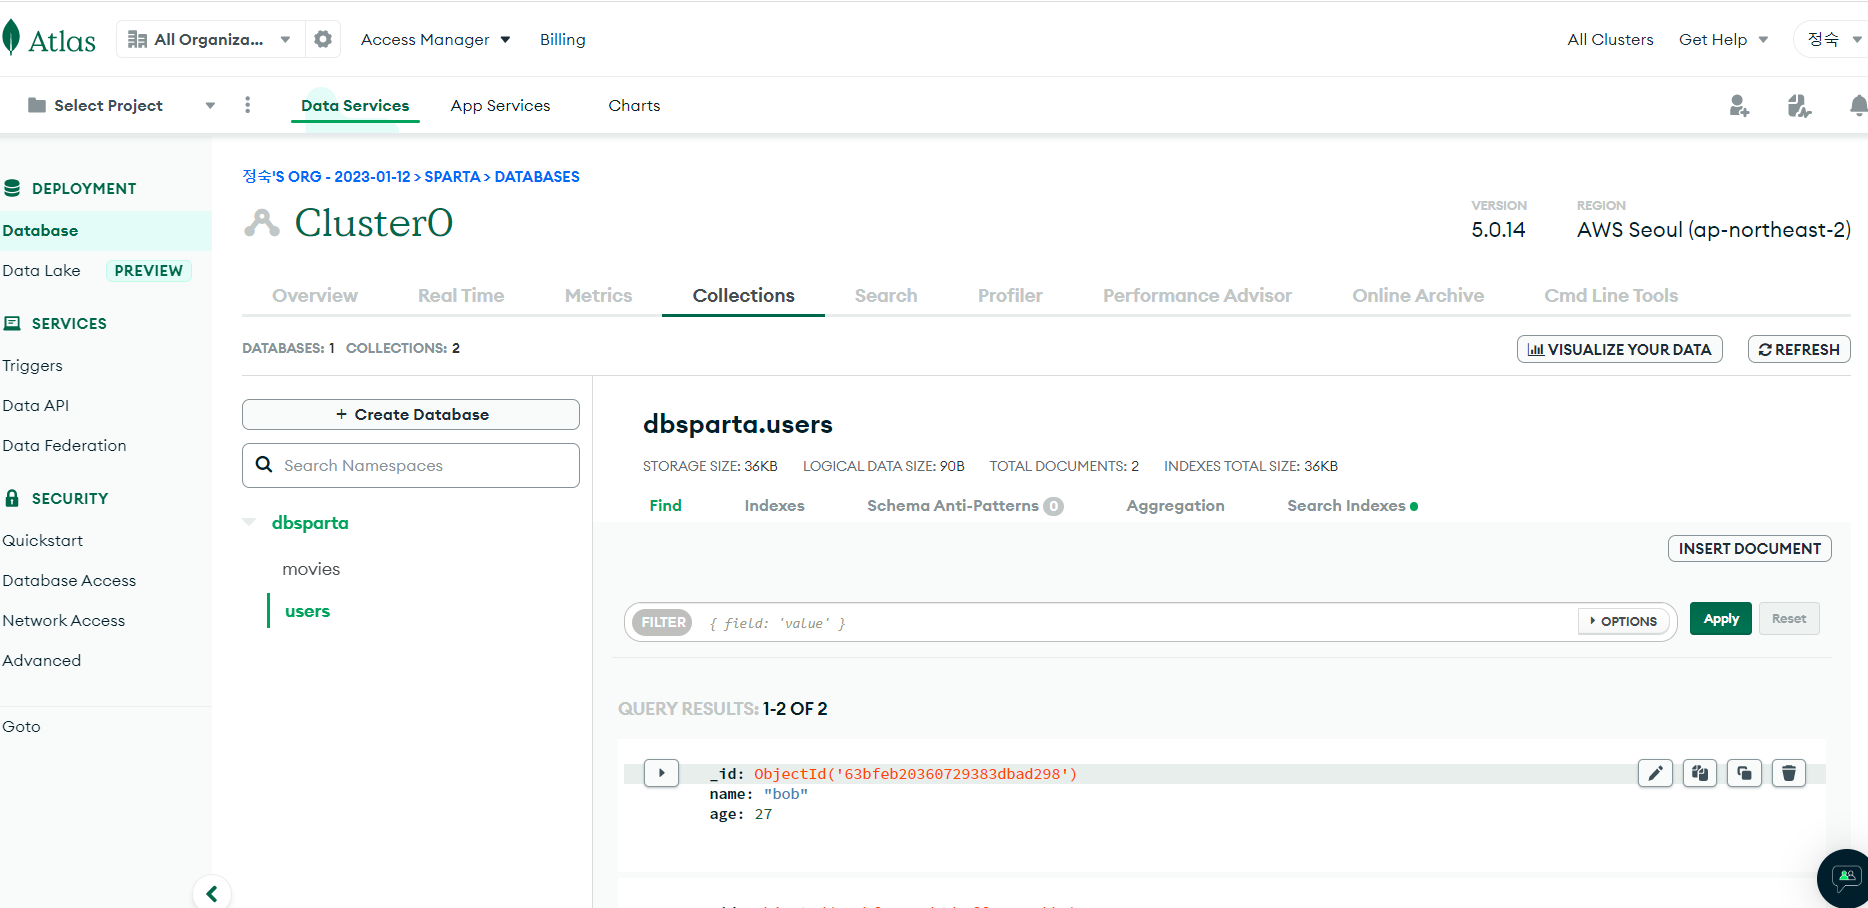Focus the Search Namespaces field
Viewport: 1868px width, 908px height.
click(x=411, y=465)
